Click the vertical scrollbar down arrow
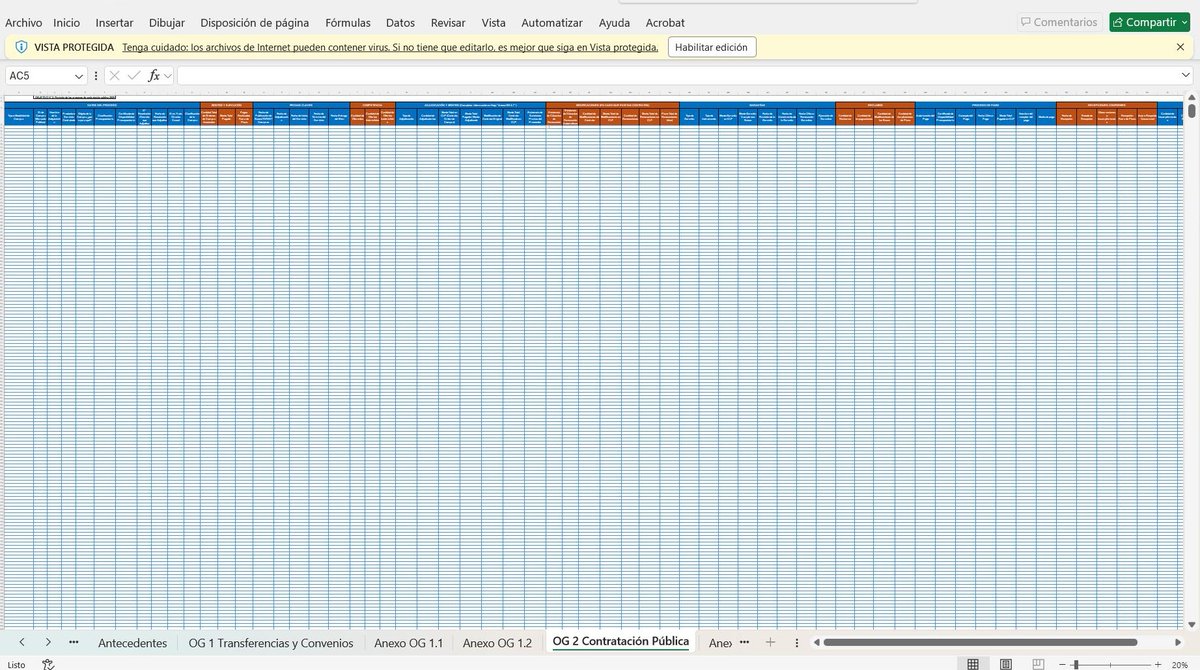Viewport: 1200px width, 670px height. [x=1191, y=625]
